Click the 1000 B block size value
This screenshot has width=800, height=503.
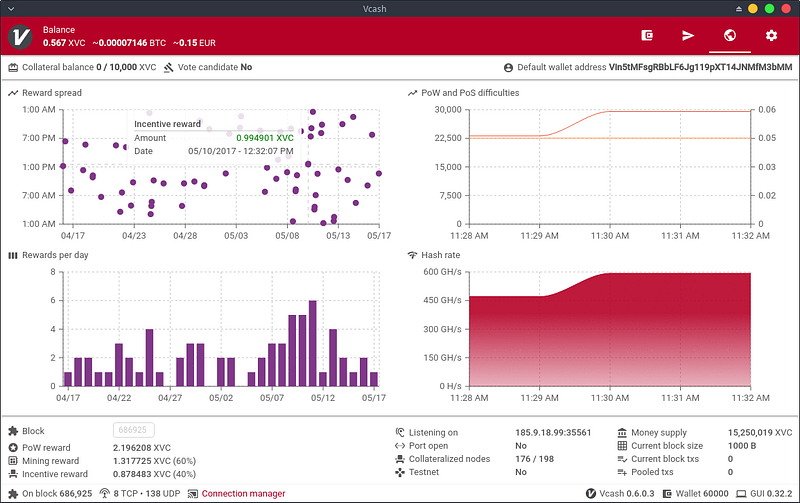742,445
